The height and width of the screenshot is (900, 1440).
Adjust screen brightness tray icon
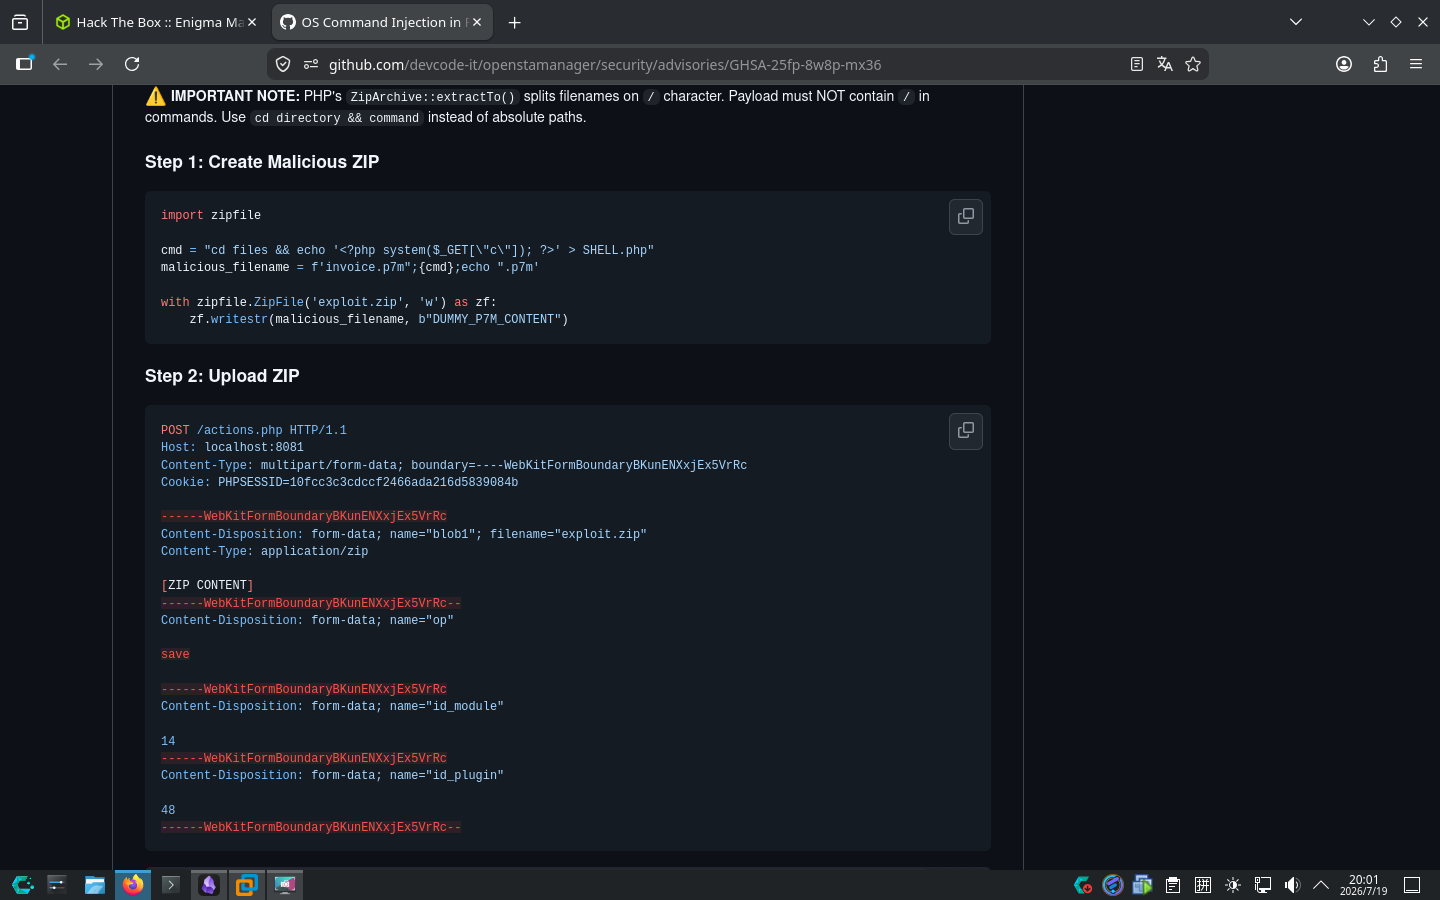tap(1233, 885)
